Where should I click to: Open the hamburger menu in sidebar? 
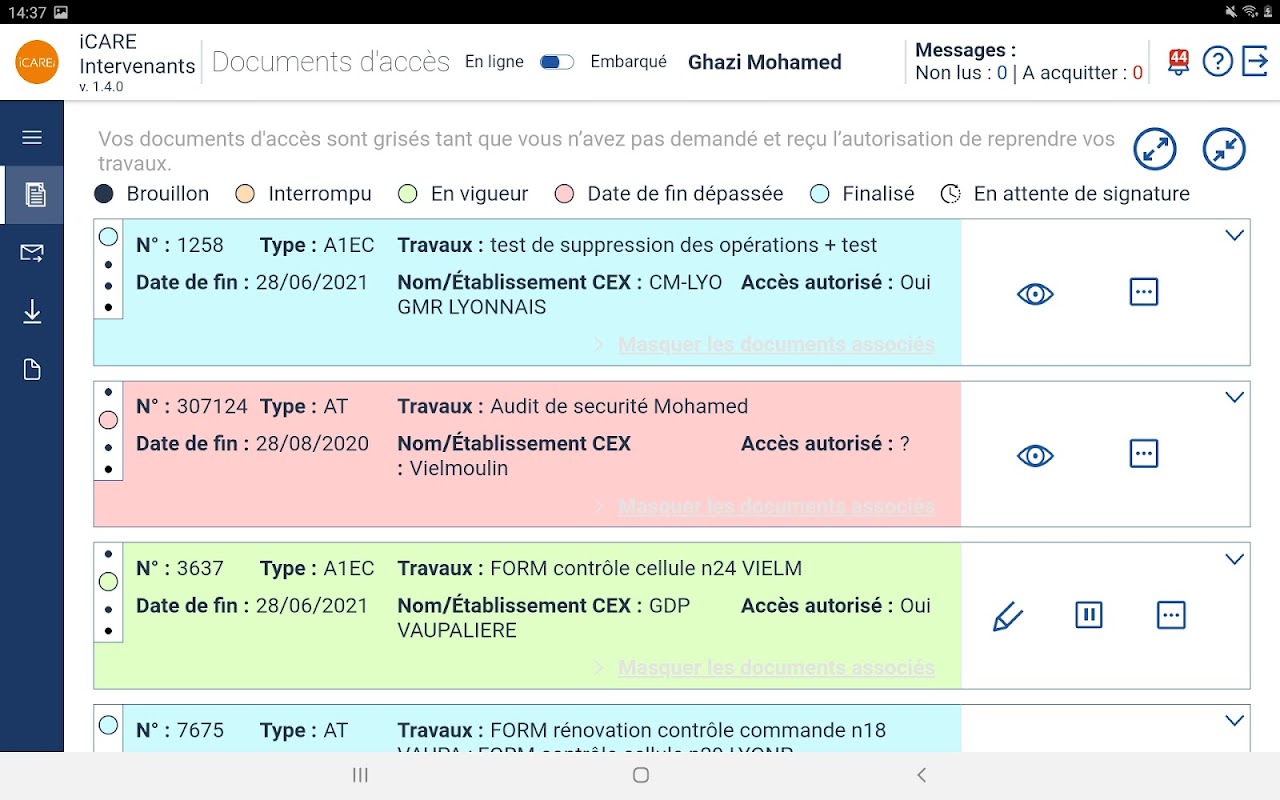point(32,137)
